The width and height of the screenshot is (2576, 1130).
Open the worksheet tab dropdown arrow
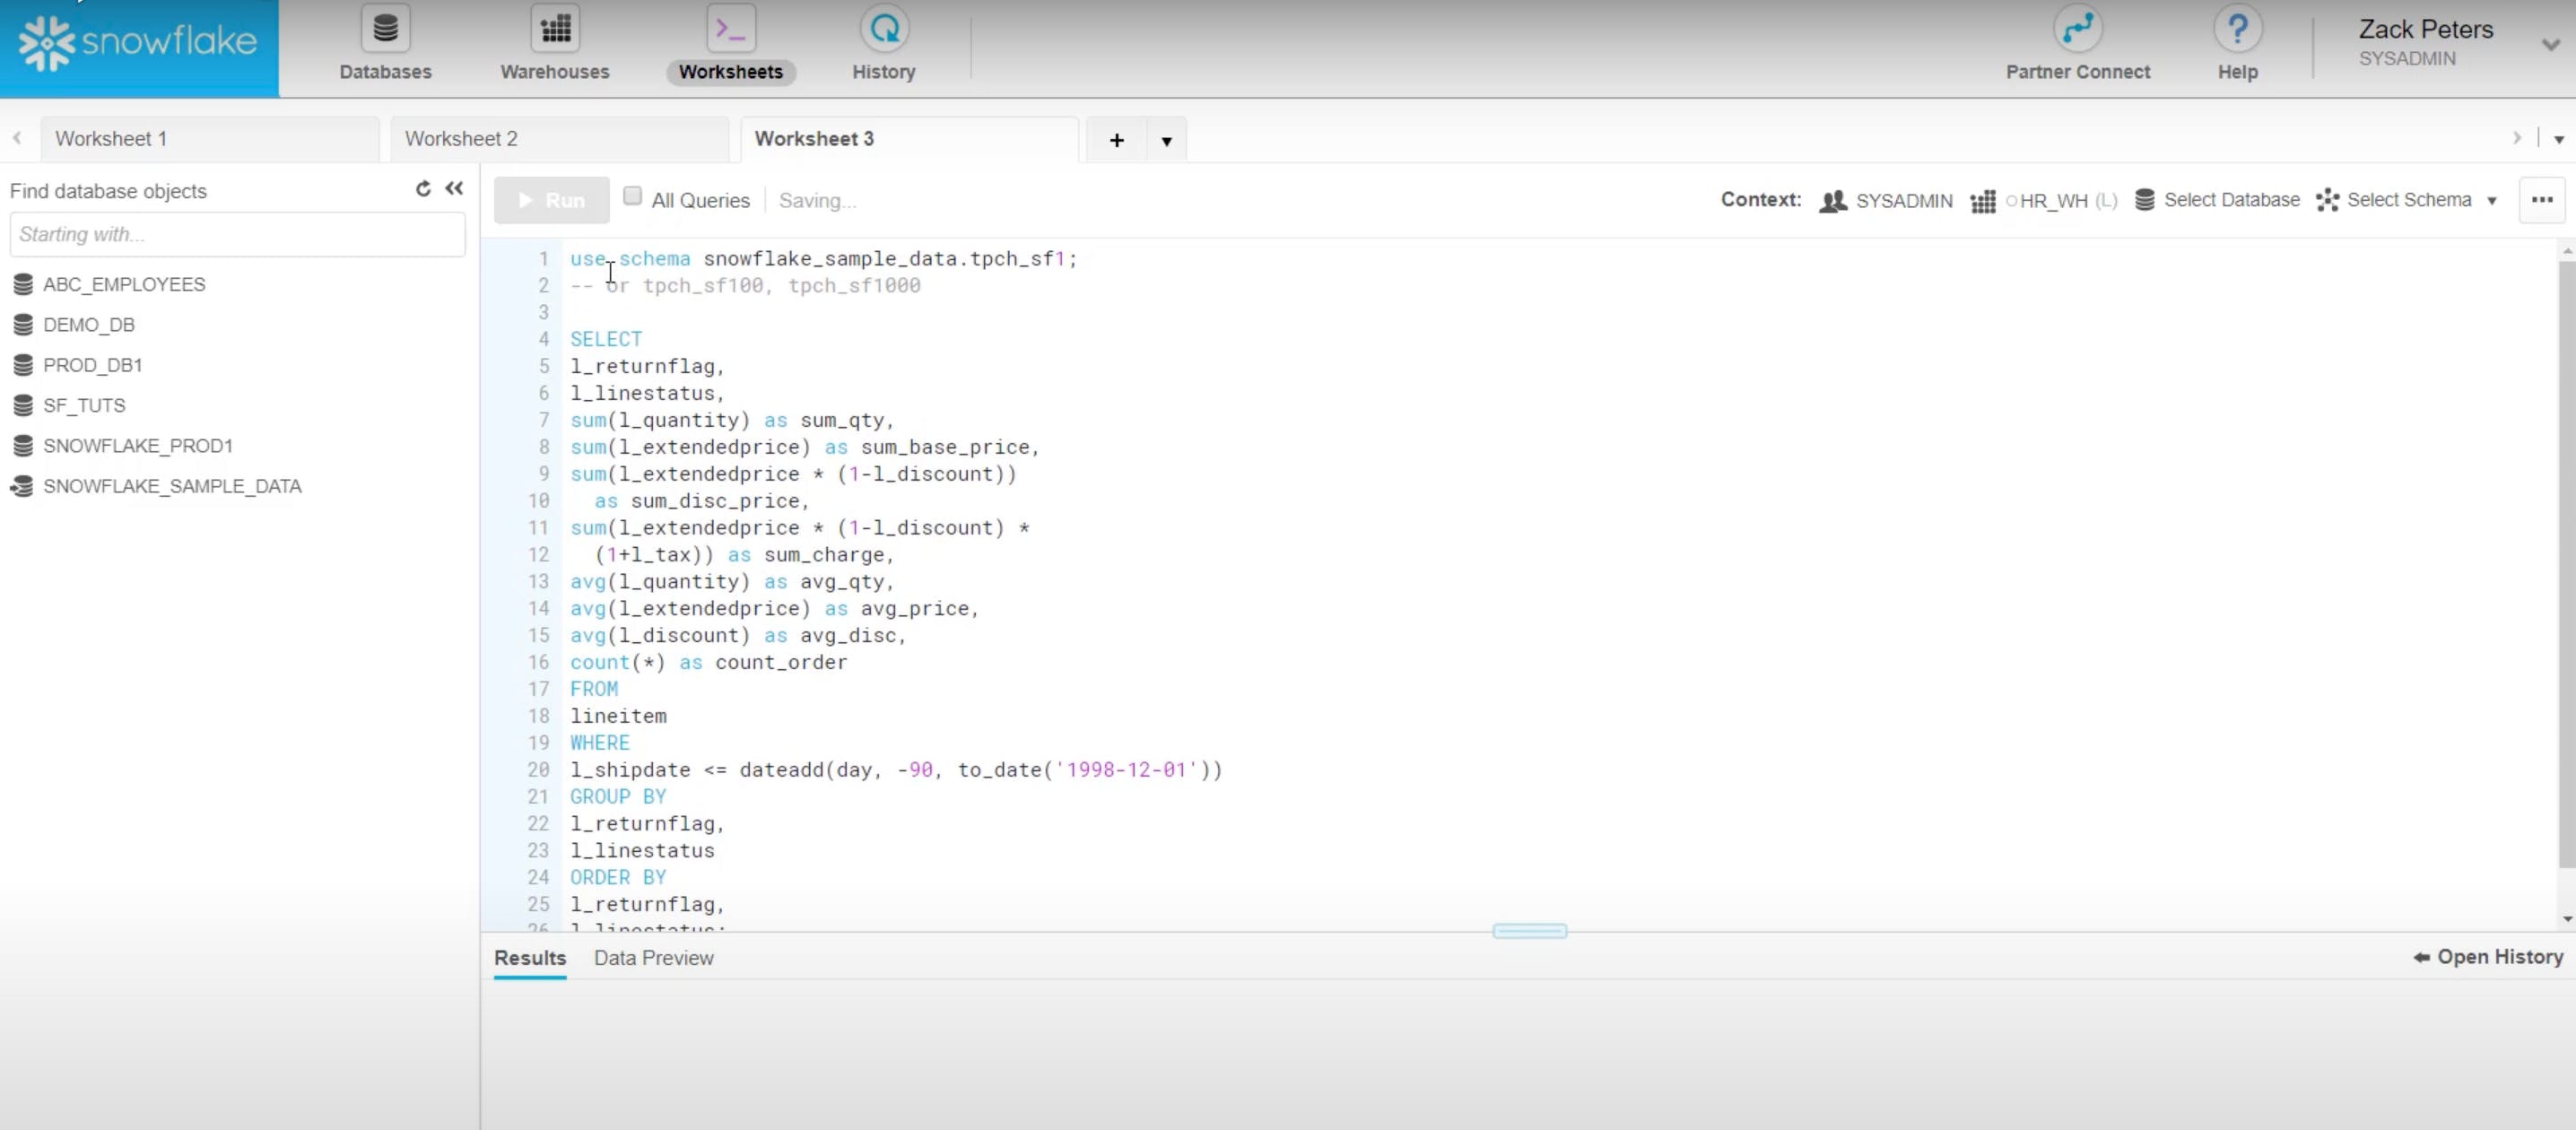tap(1166, 141)
